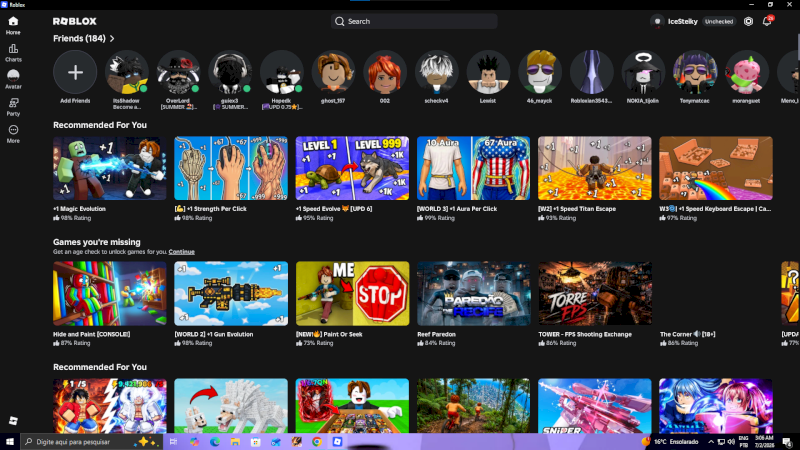Open the Robux icon near the username
The width and height of the screenshot is (800, 450).
point(748,21)
